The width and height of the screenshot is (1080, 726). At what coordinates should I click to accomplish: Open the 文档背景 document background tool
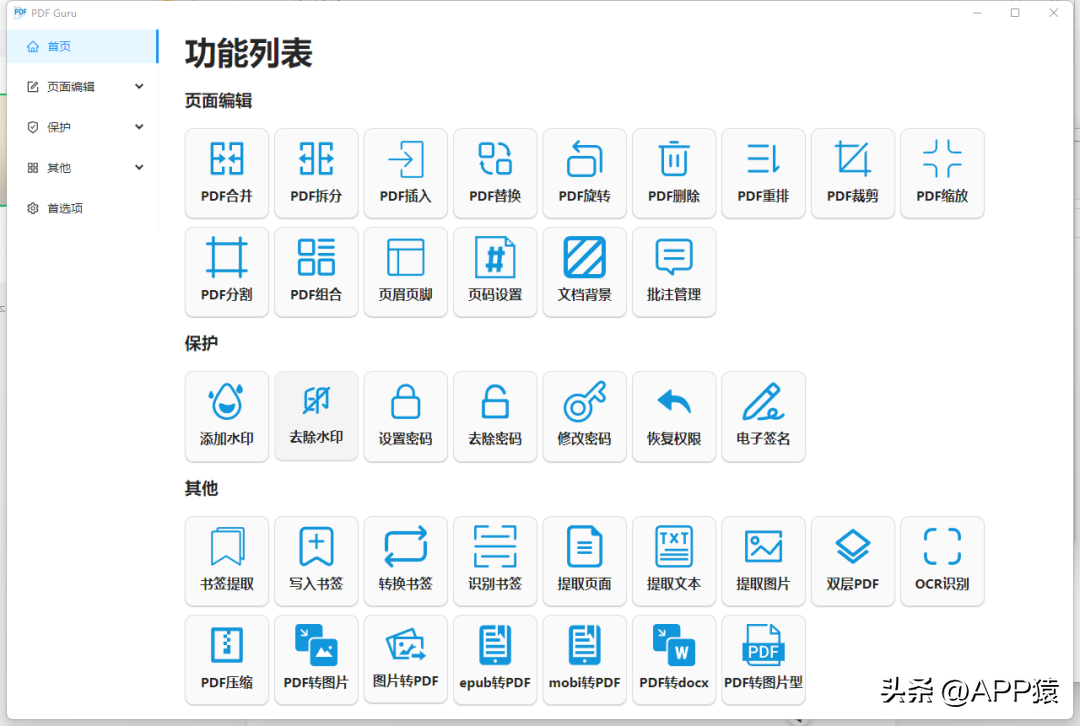tap(585, 272)
